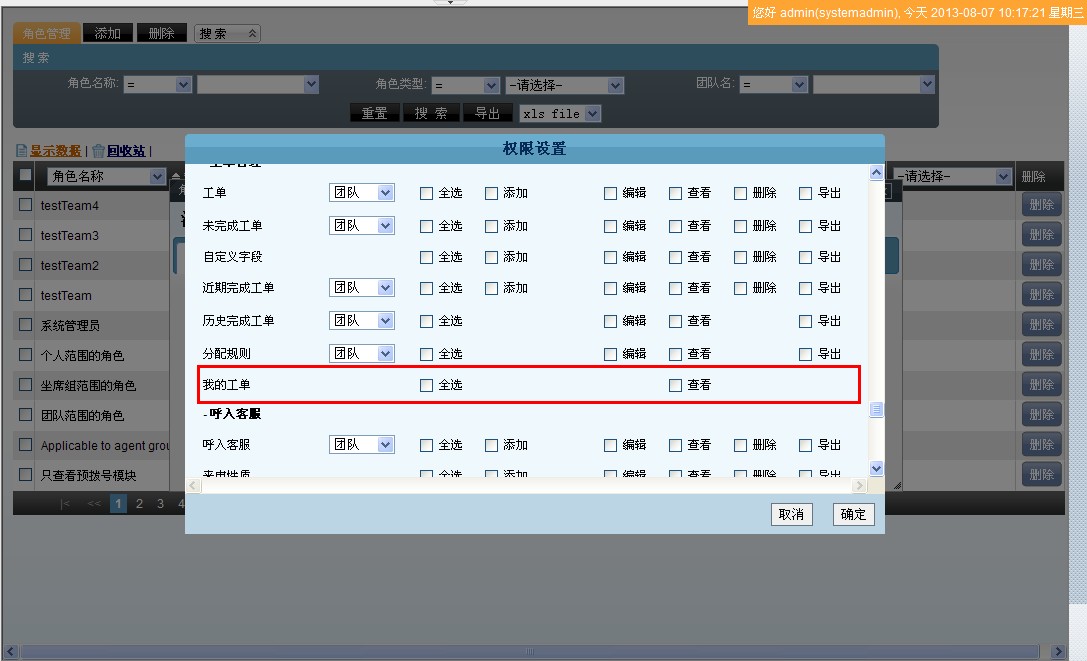Click the horizontal scrollbar left arrow in dialog
This screenshot has height=661, width=1087.
pos(195,485)
